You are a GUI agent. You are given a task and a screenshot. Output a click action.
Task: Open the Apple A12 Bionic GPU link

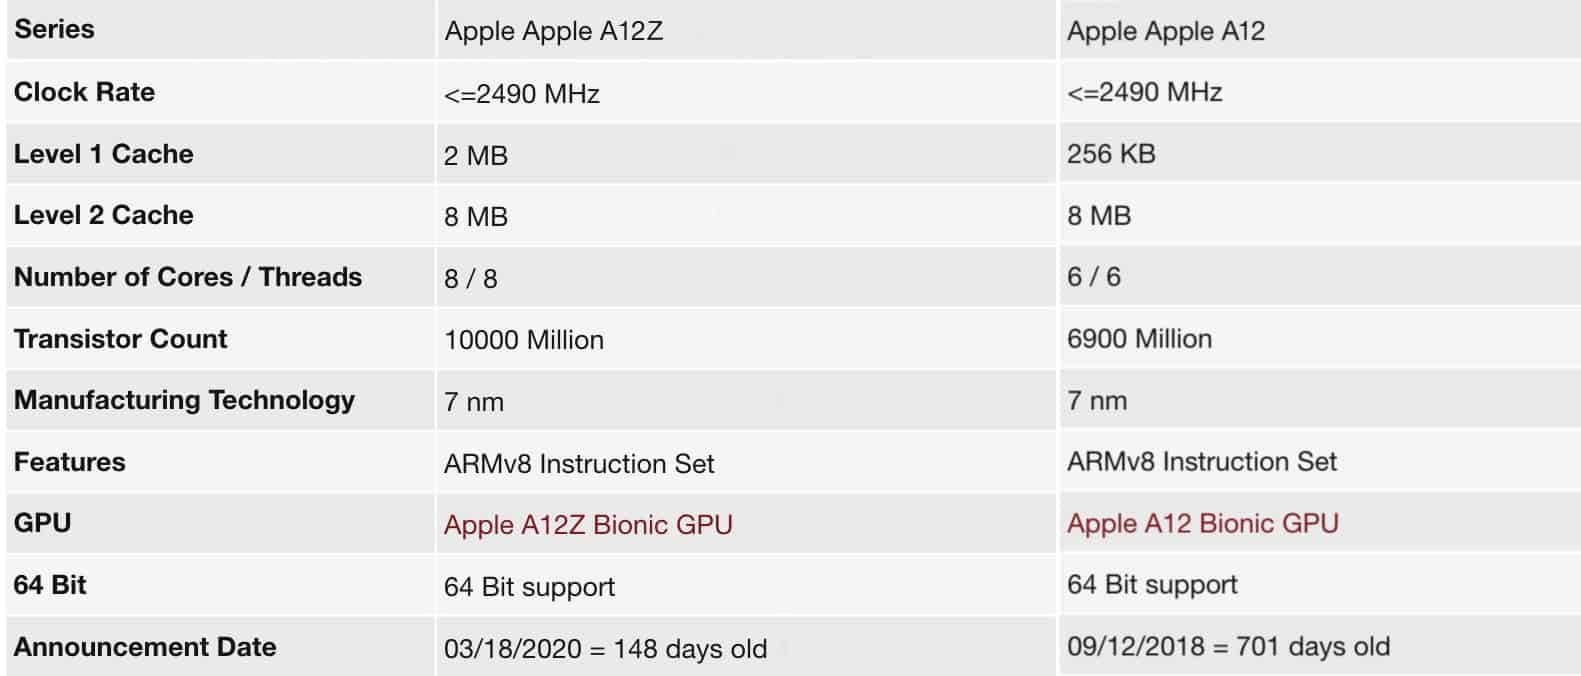point(1202,523)
